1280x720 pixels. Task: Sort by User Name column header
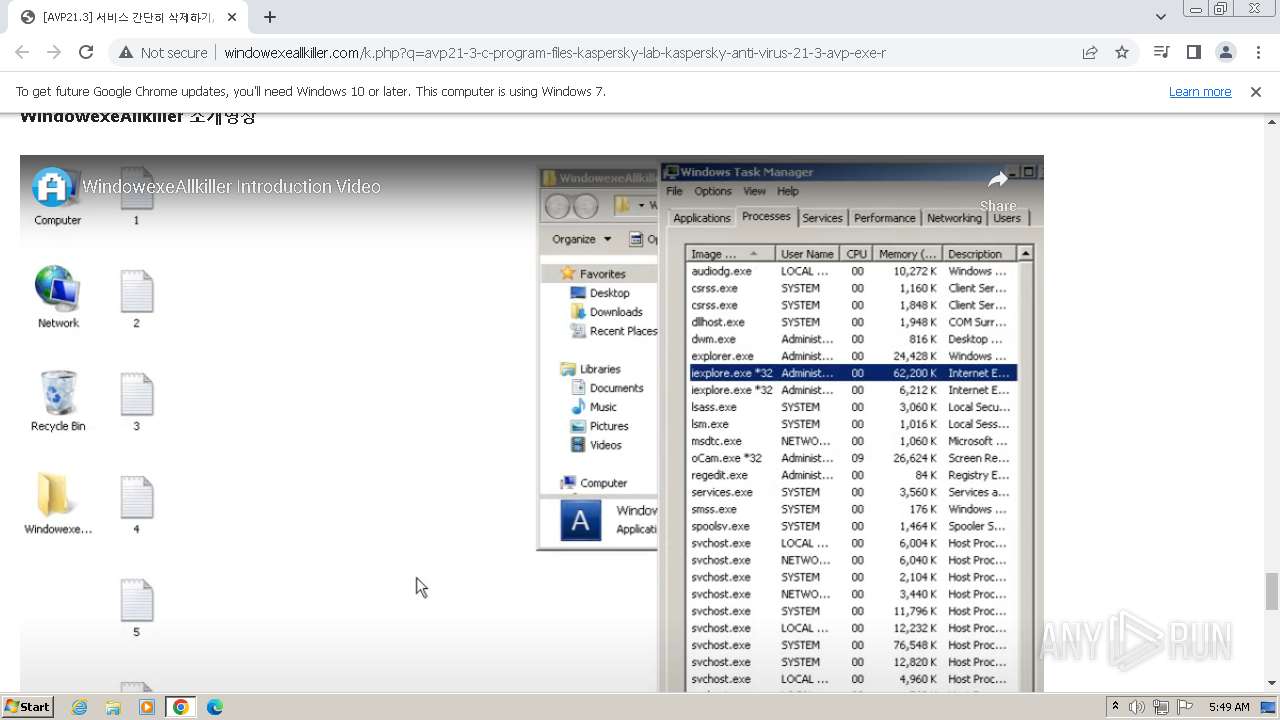tap(807, 254)
